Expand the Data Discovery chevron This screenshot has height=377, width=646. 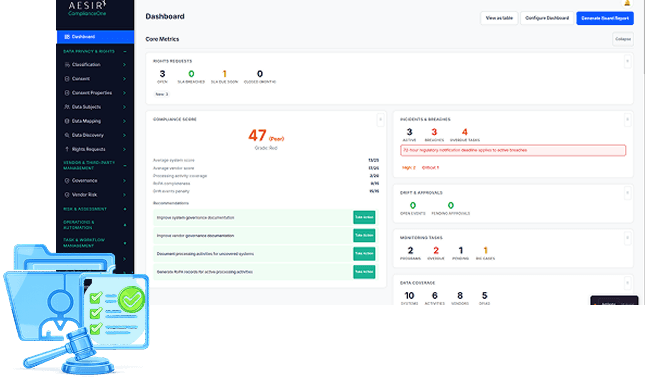point(124,135)
